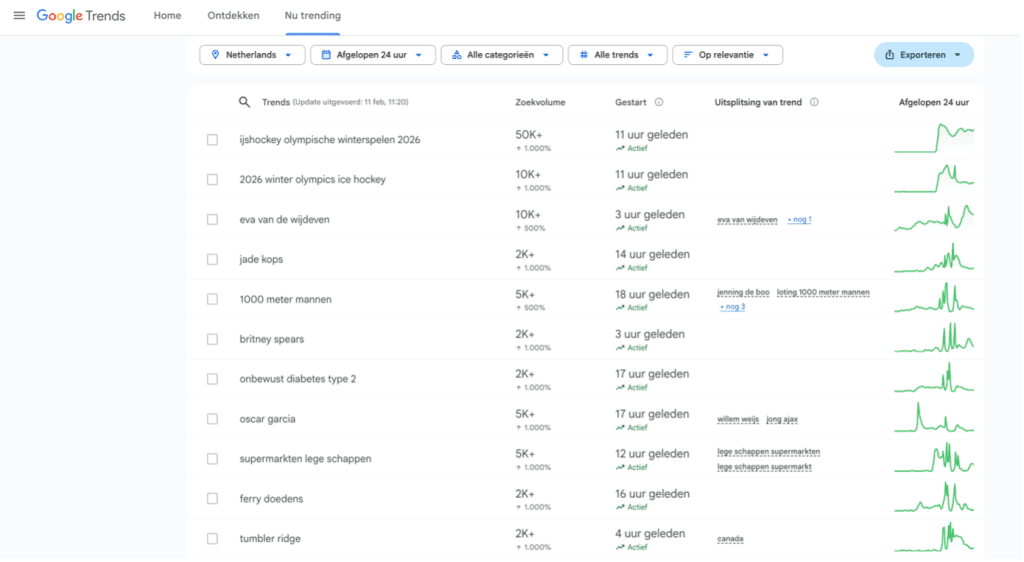Click the trend title jade kops
Viewport: 1024px width, 562px height.
pos(261,260)
